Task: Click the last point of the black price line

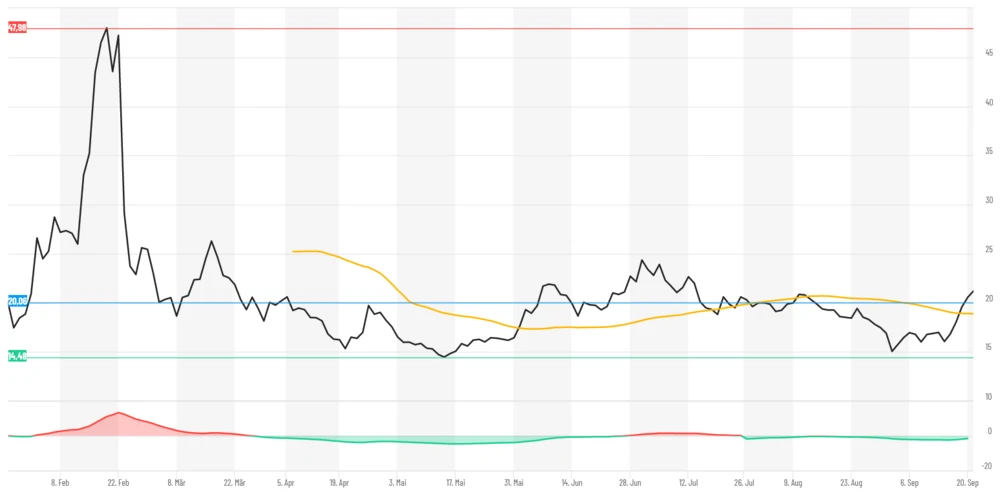Action: [x=973, y=291]
